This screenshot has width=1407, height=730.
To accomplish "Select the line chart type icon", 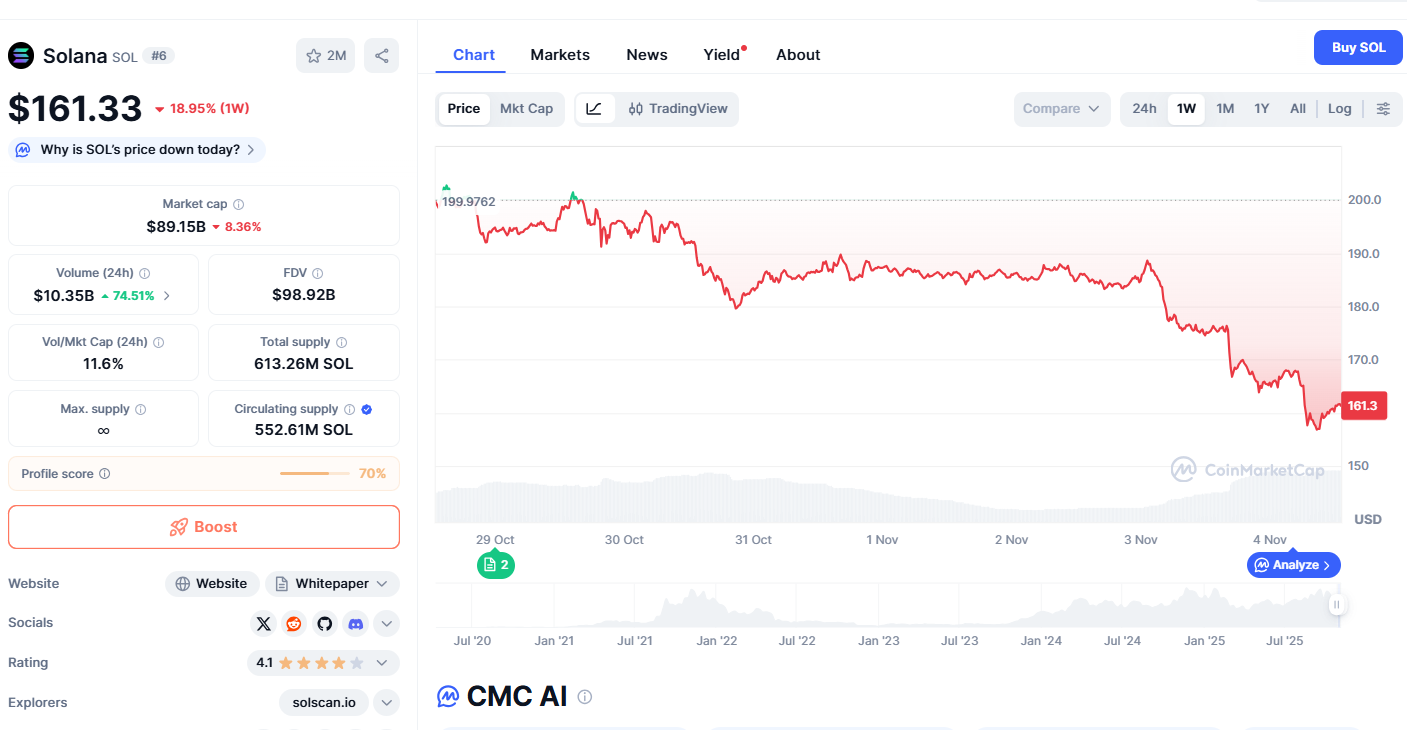I will click(x=594, y=109).
